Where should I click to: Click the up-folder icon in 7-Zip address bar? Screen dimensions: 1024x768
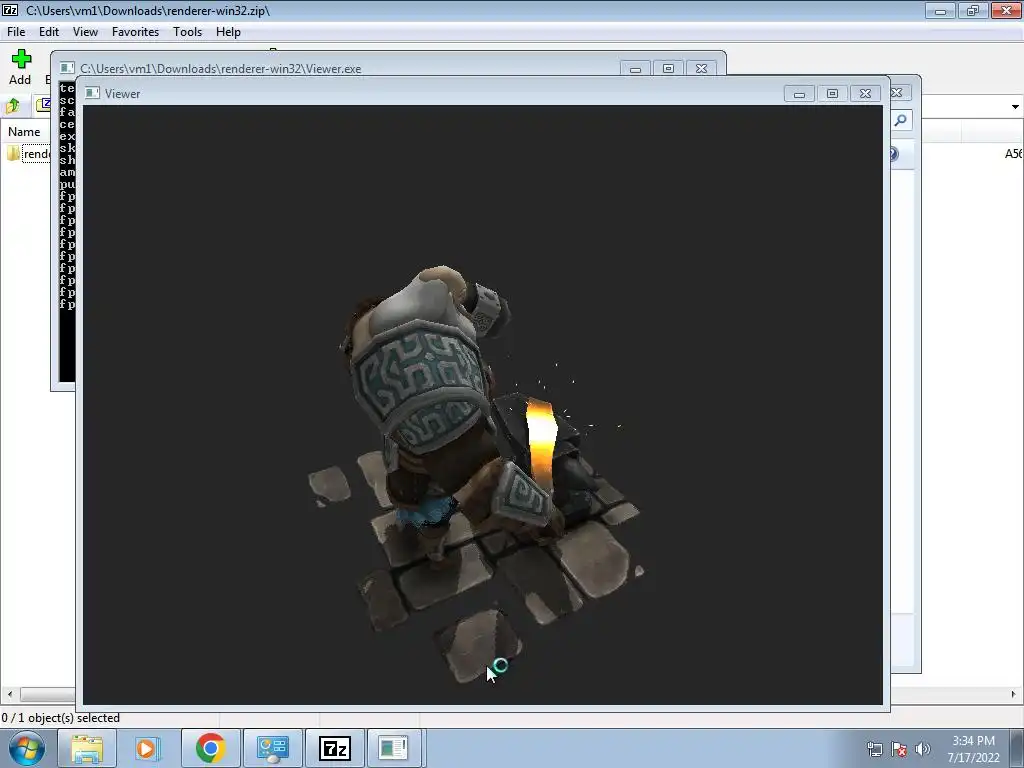point(13,105)
